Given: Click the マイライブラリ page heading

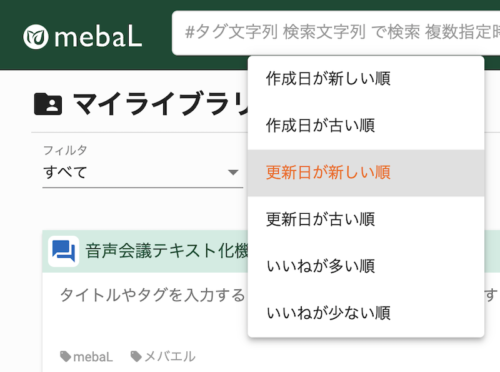Looking at the screenshot, I should click(x=161, y=104).
